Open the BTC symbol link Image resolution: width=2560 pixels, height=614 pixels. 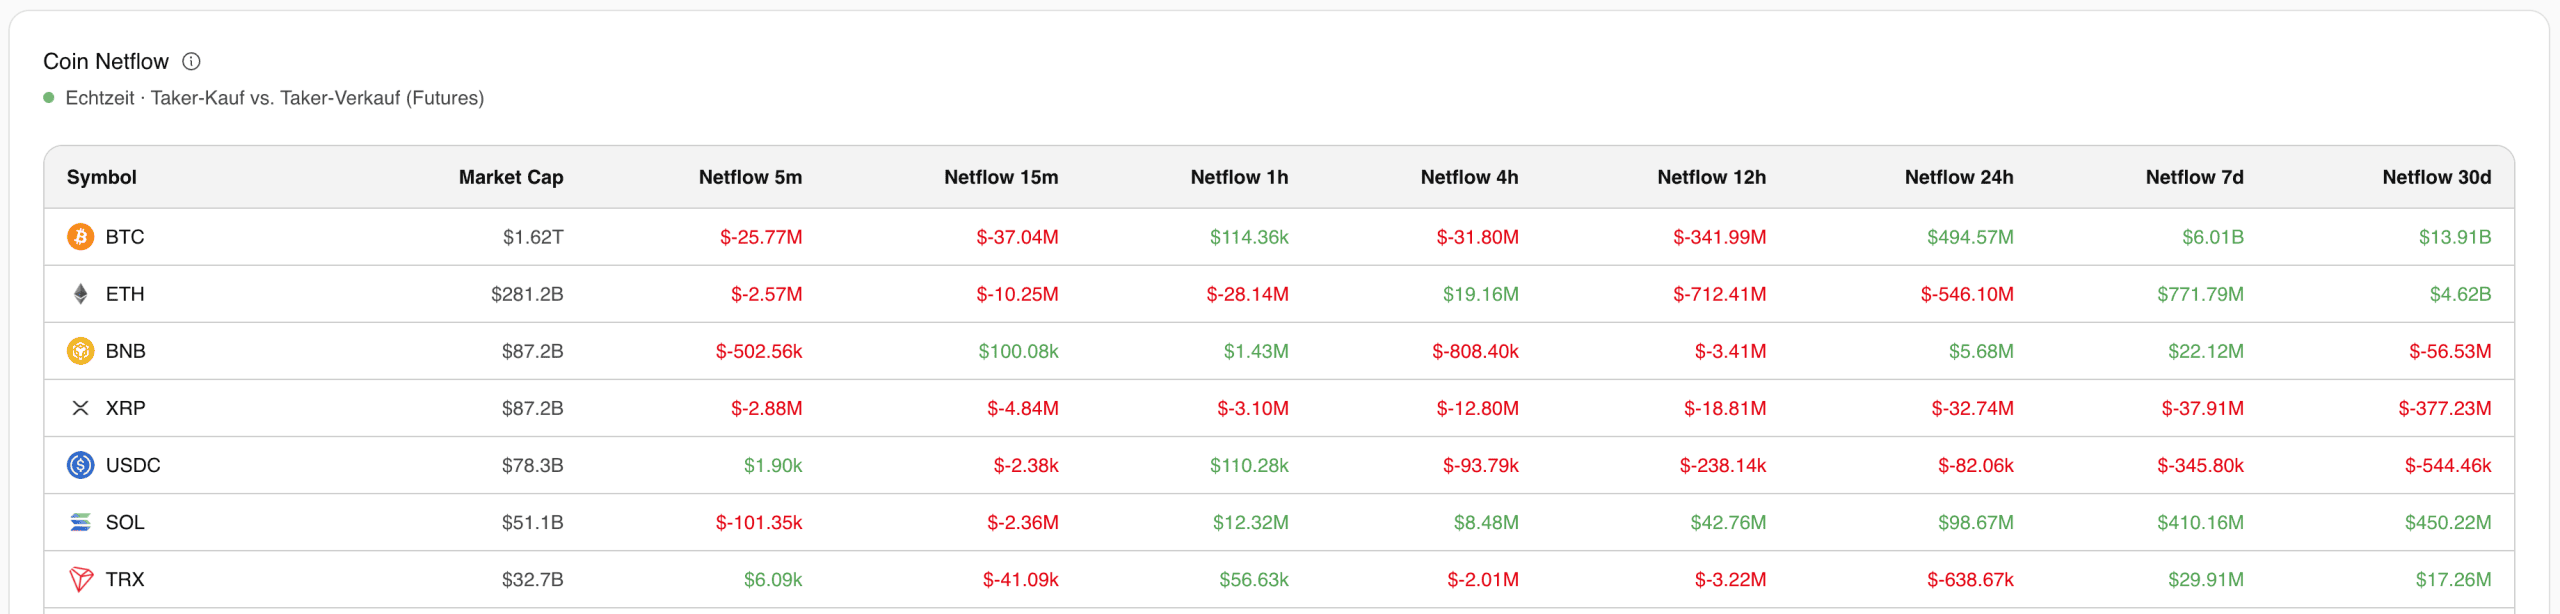tap(125, 237)
